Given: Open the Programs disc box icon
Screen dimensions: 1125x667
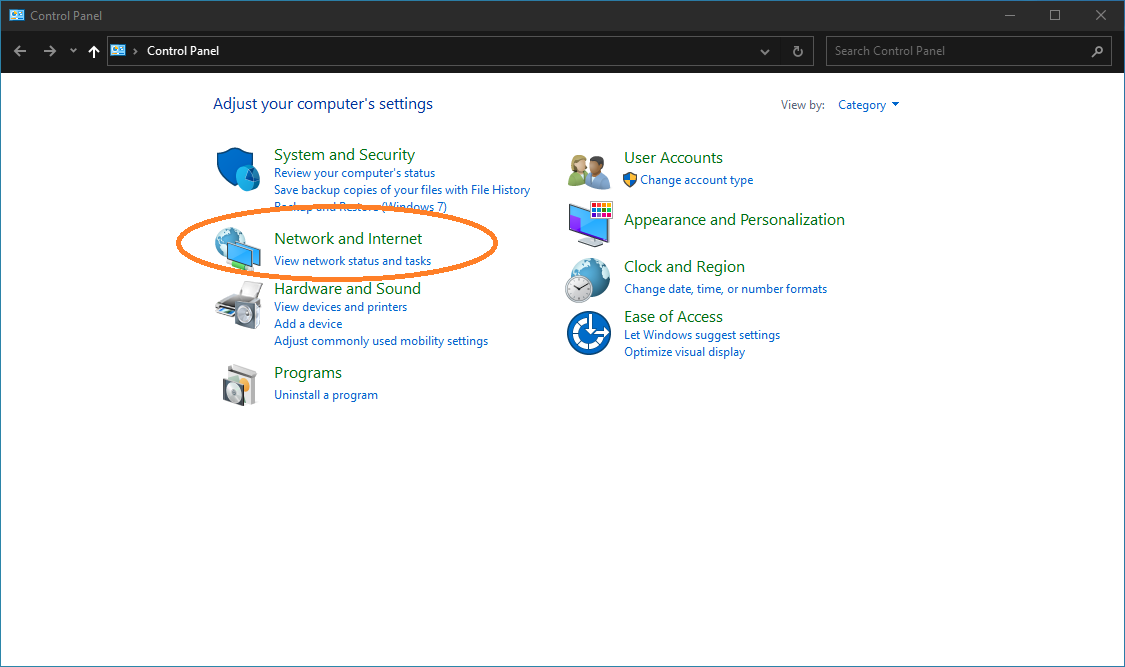Looking at the screenshot, I should coord(238,384).
